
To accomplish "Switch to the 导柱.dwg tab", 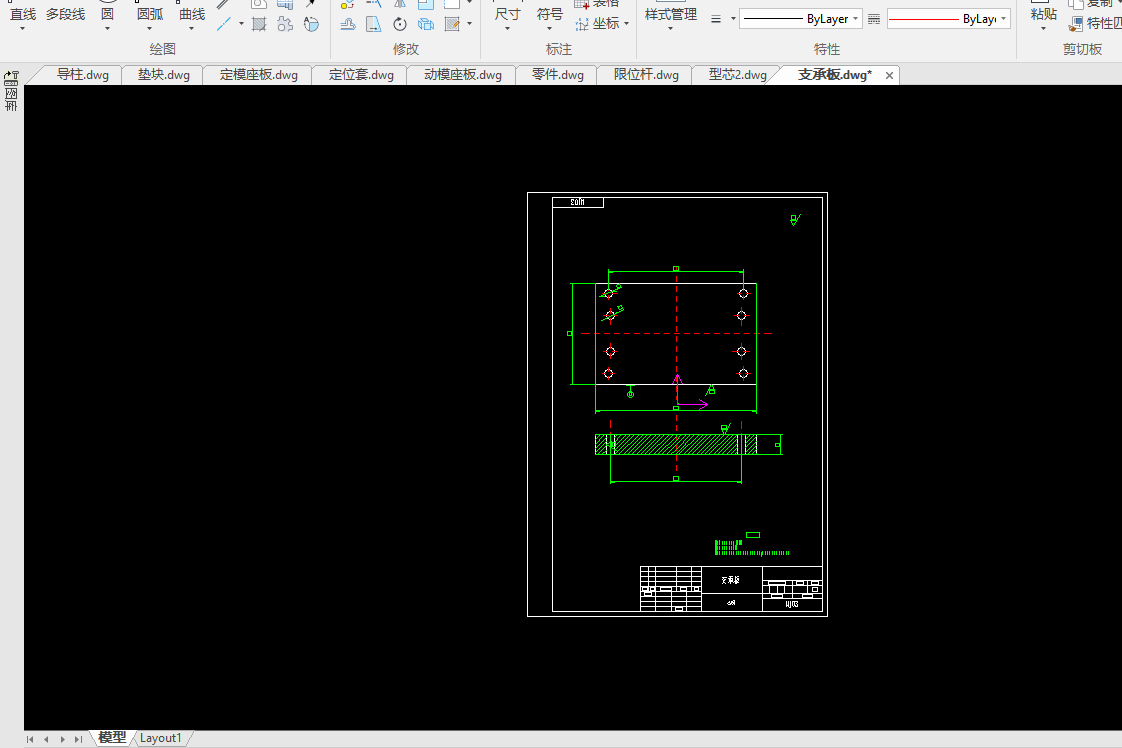I will point(82,75).
